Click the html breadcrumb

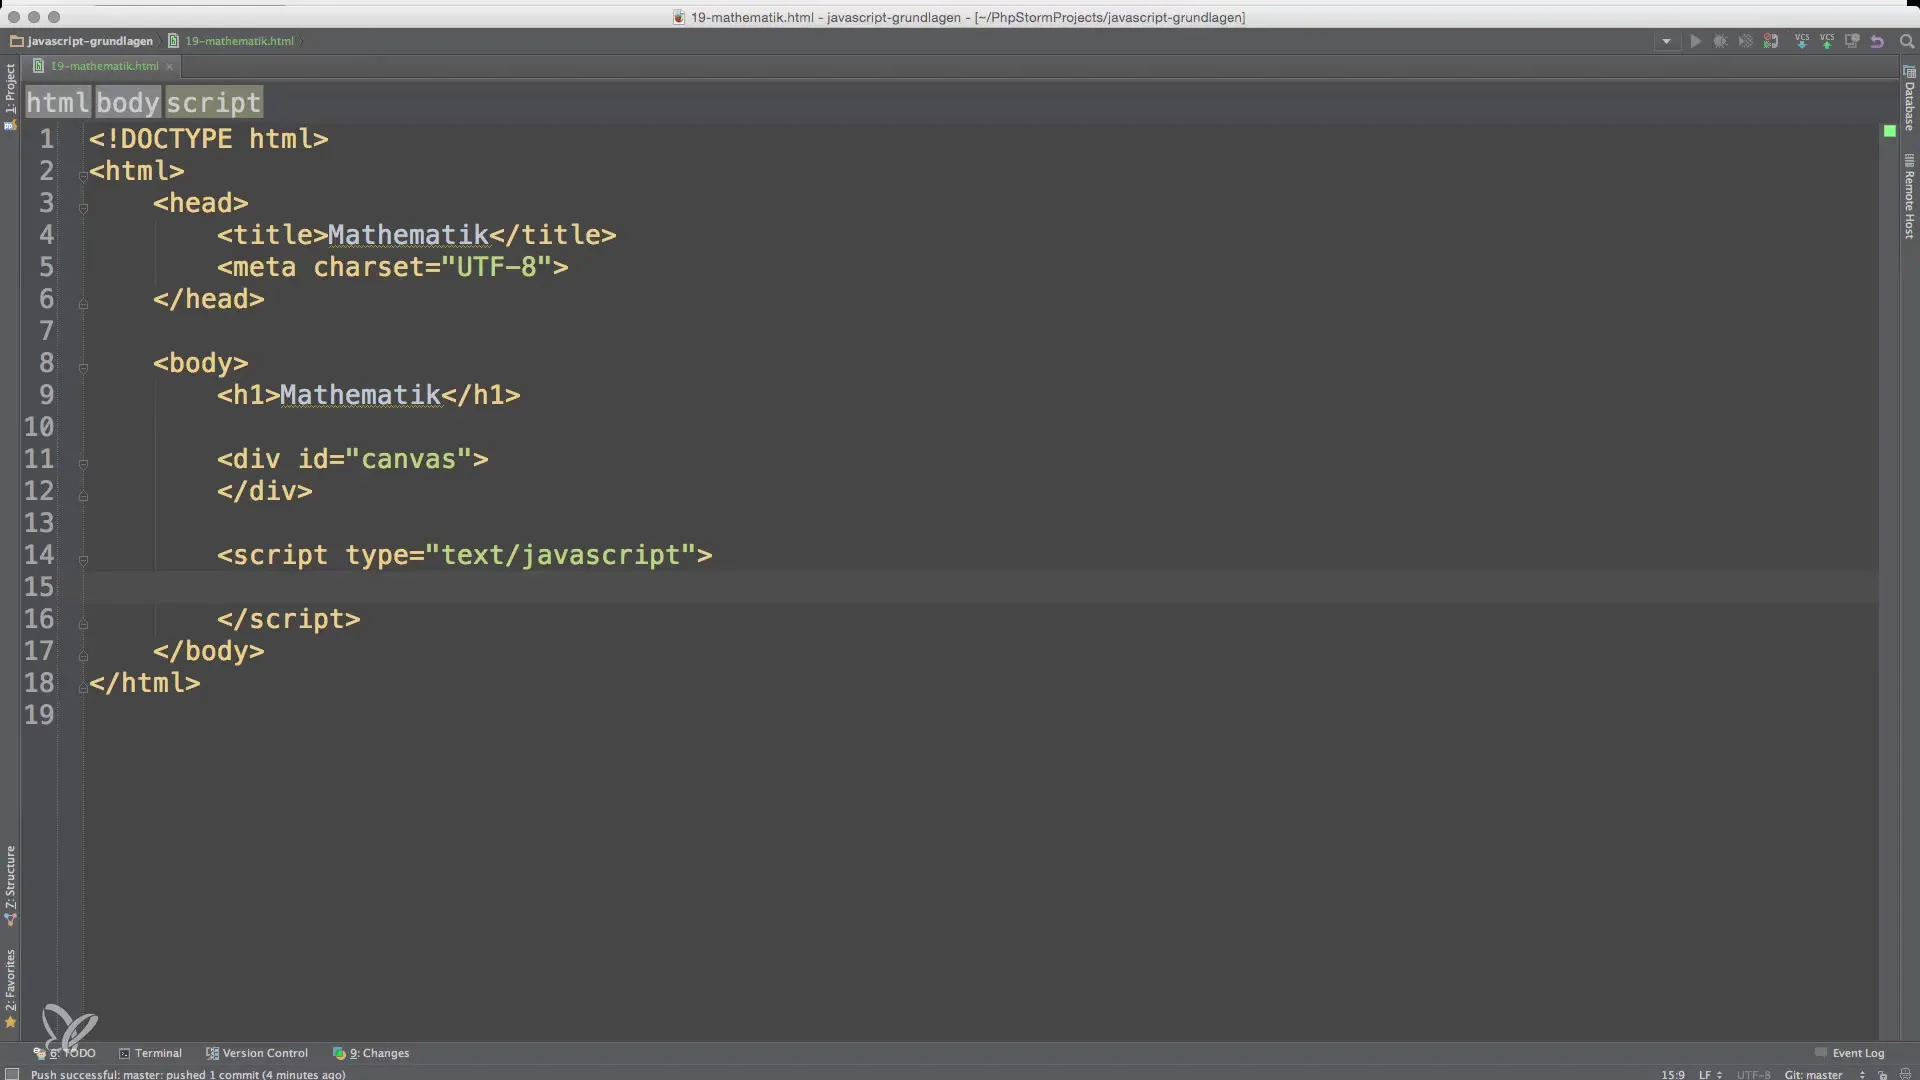pos(58,102)
